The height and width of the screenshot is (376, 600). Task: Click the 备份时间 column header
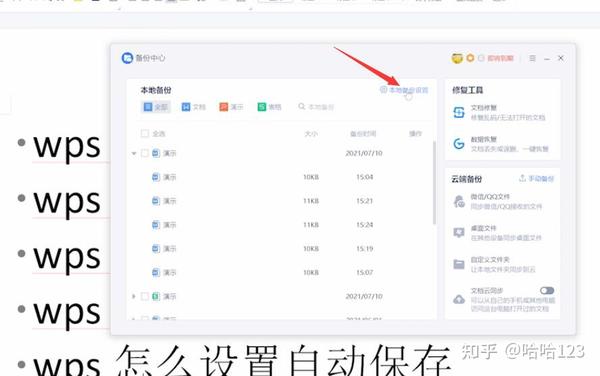click(x=363, y=133)
